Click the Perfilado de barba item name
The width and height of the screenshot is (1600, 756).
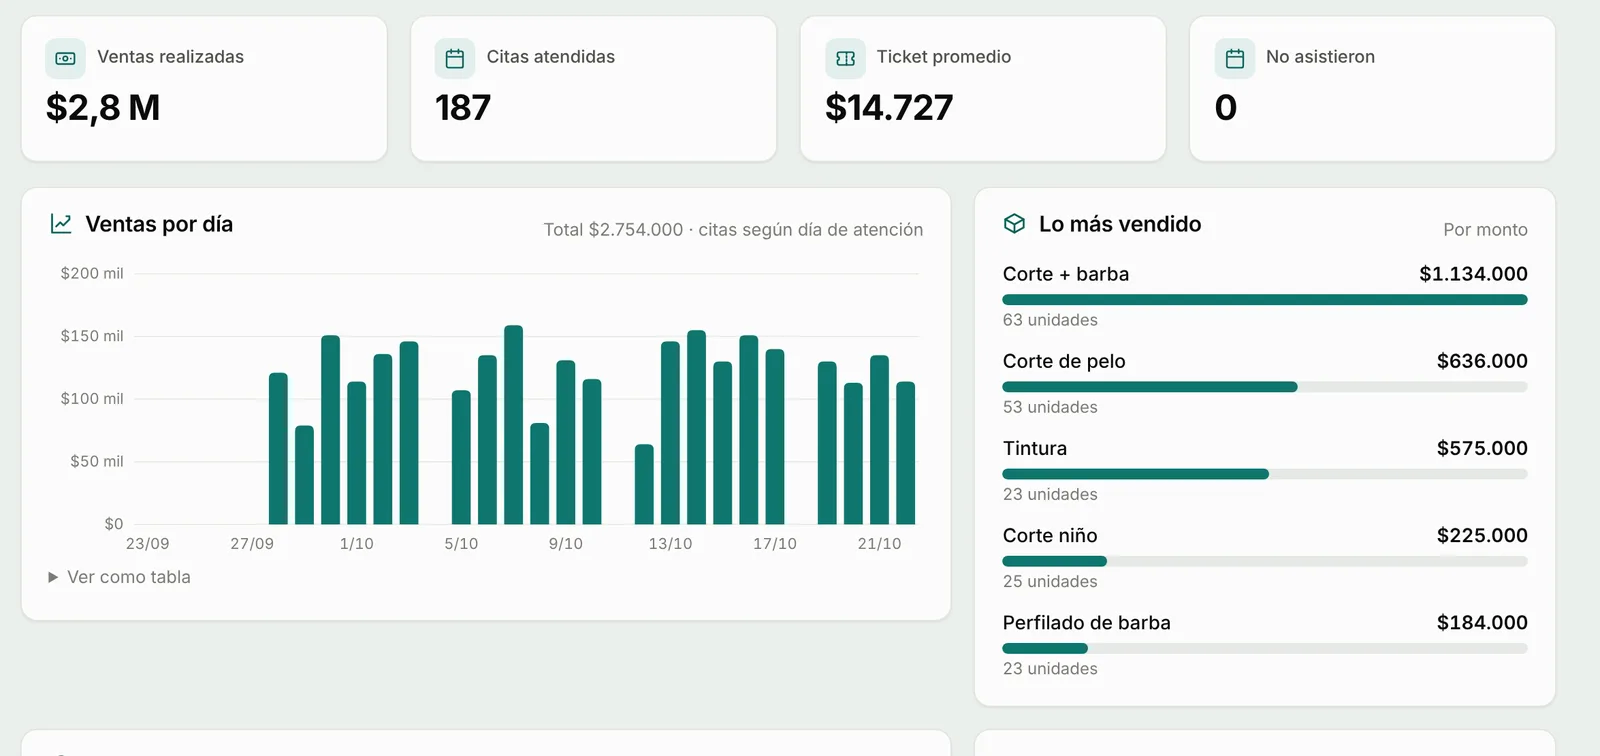click(x=1087, y=622)
